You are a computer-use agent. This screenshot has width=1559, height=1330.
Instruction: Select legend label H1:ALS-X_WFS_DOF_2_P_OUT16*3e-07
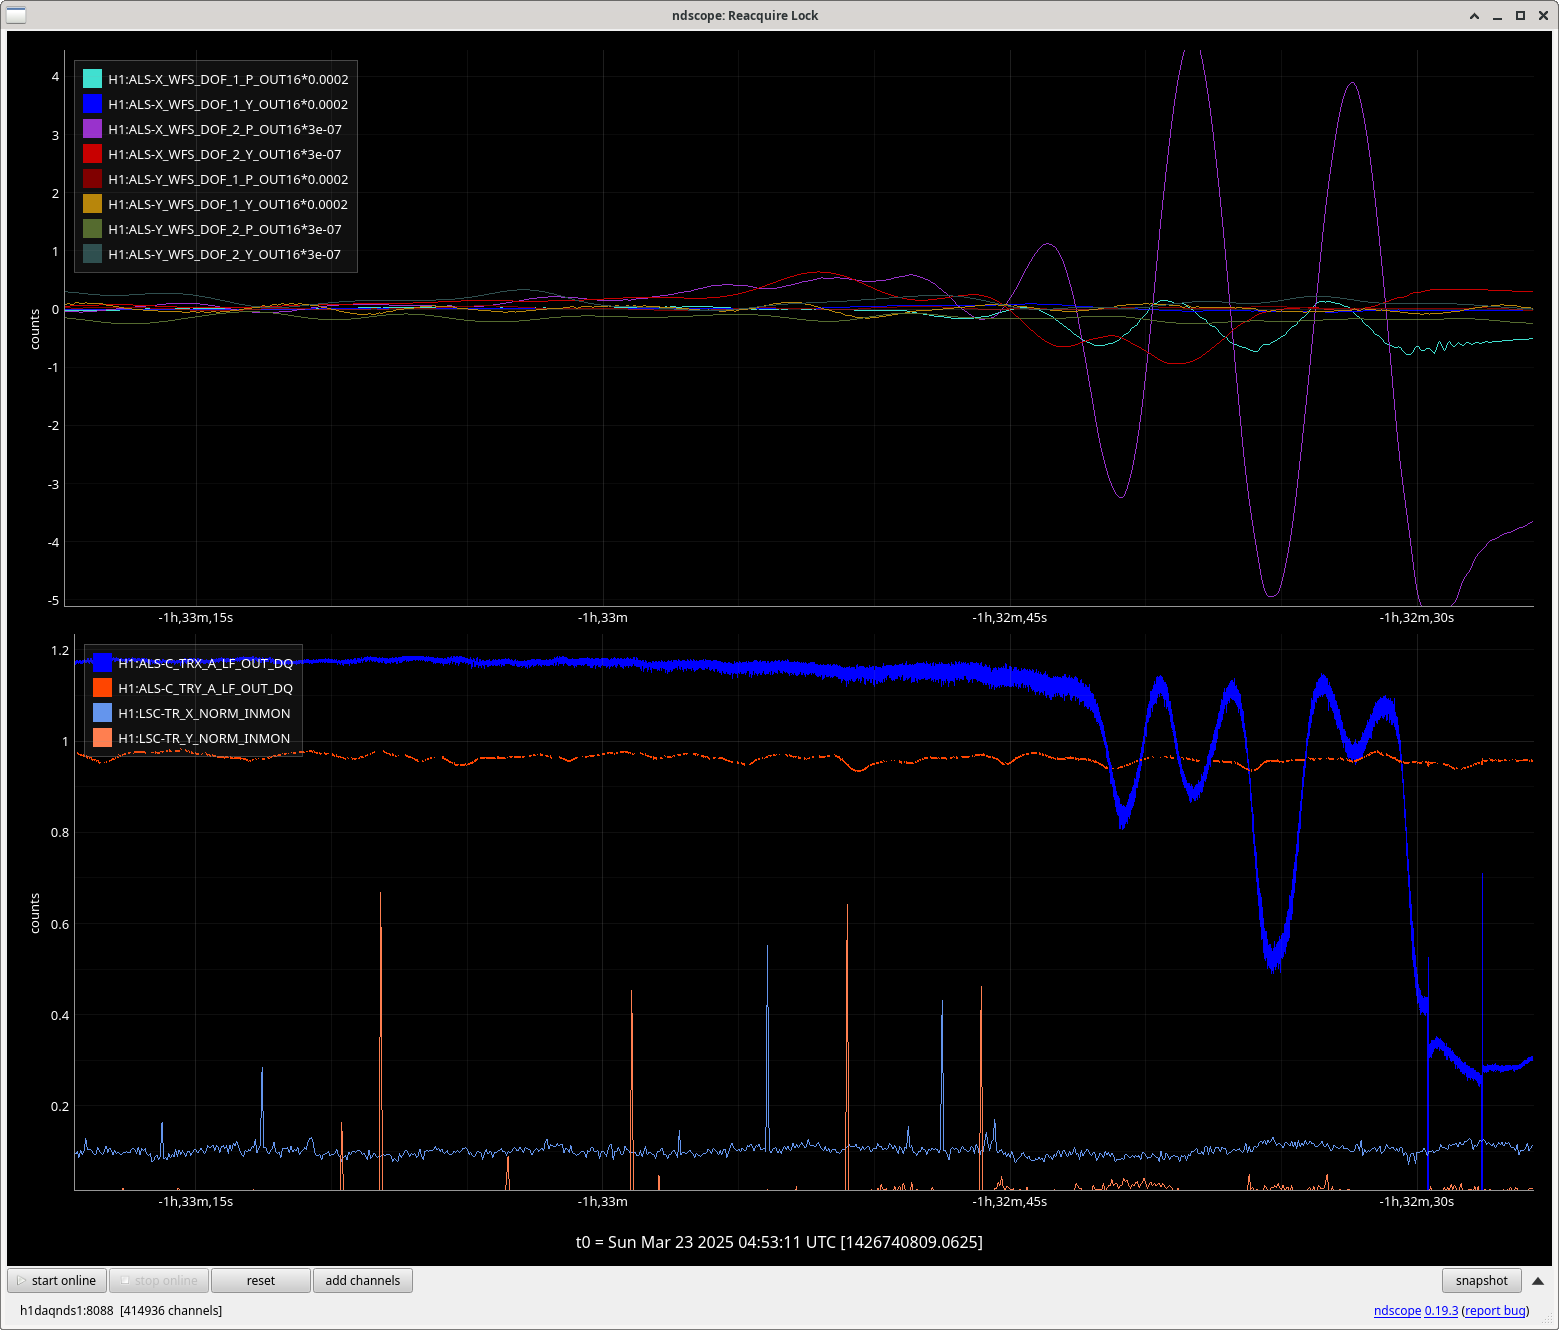[x=225, y=129]
